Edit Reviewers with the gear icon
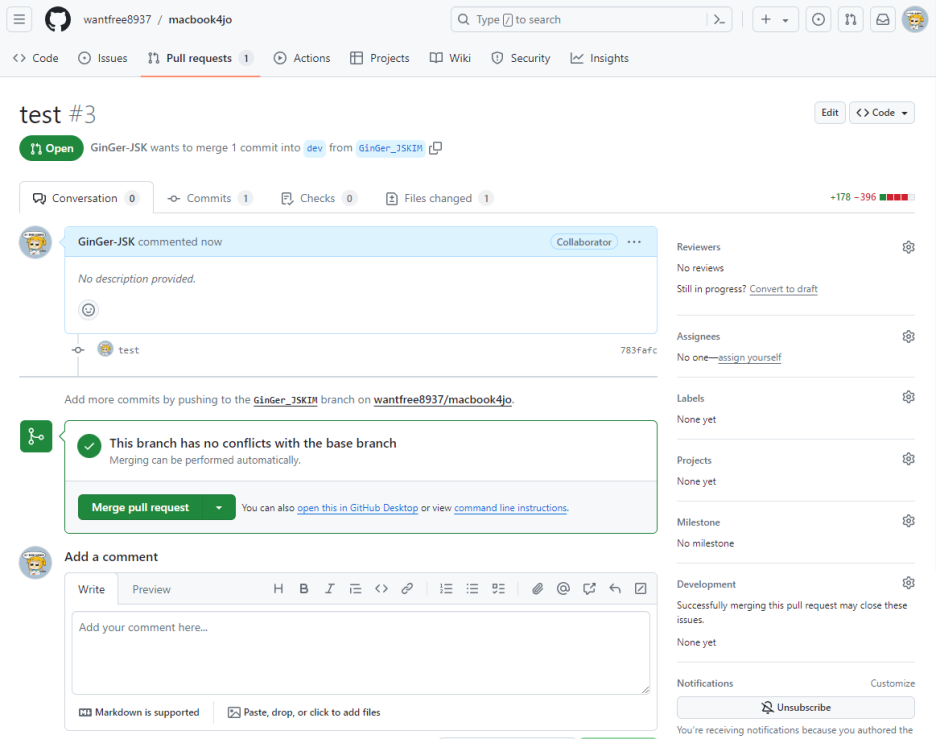The width and height of the screenshot is (936, 739). (908, 247)
